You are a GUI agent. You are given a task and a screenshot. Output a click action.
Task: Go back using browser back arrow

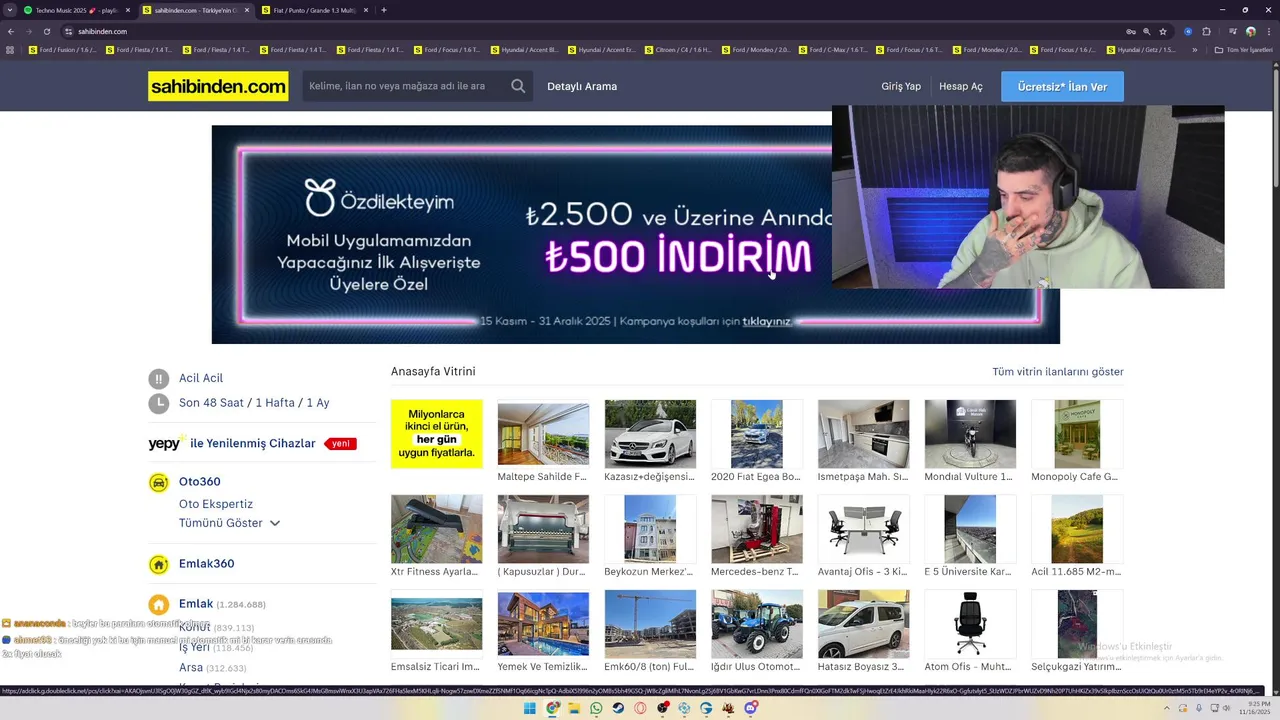[11, 31]
